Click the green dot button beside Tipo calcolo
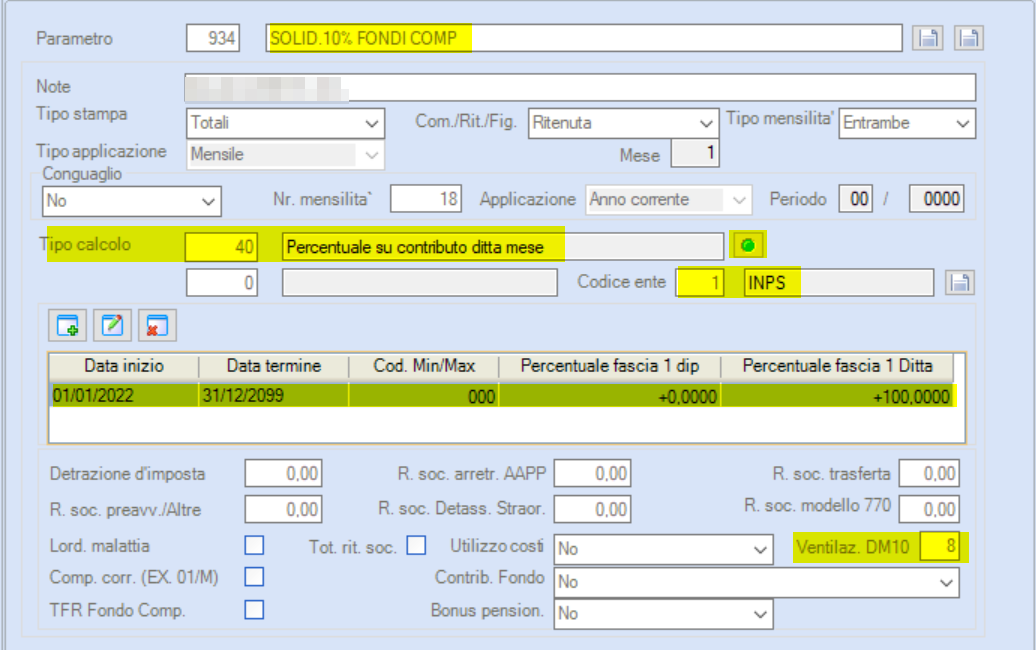 tap(747, 246)
